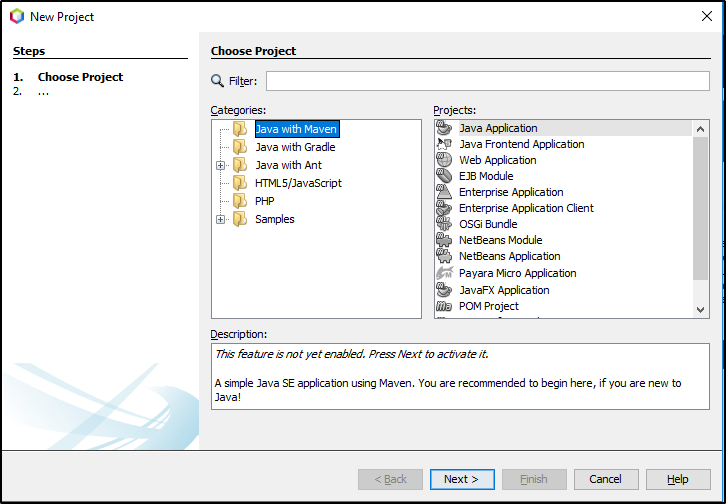Click the Java Application project icon
The image size is (726, 504).
(x=444, y=128)
